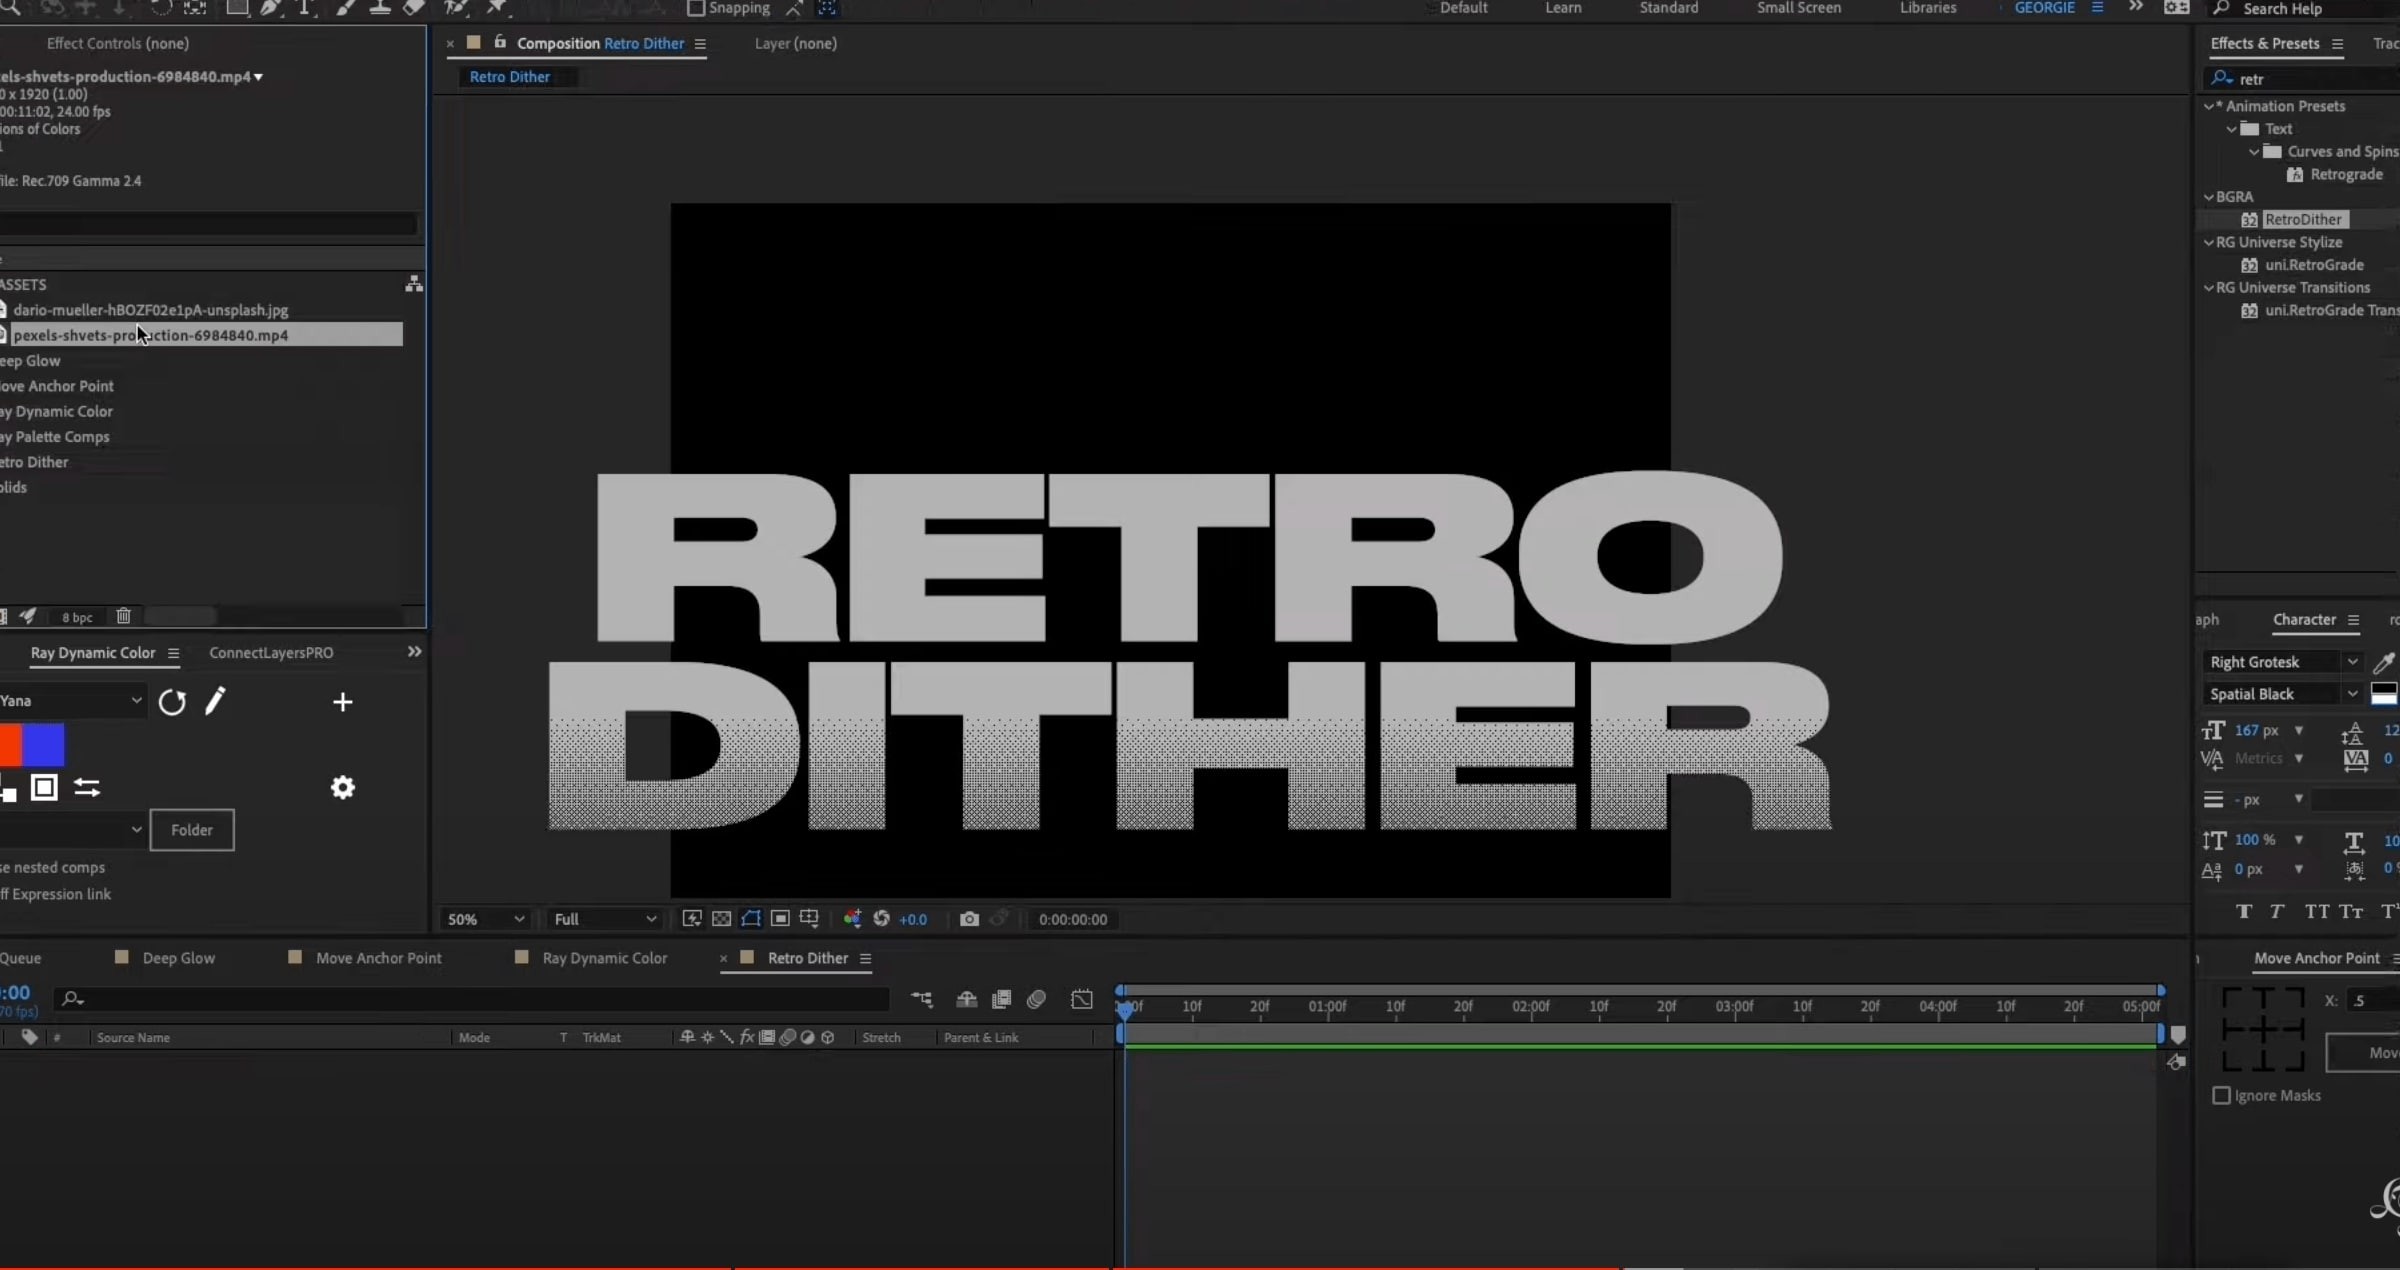Click the timeline layer search field
The height and width of the screenshot is (1270, 2400).
coord(472,998)
